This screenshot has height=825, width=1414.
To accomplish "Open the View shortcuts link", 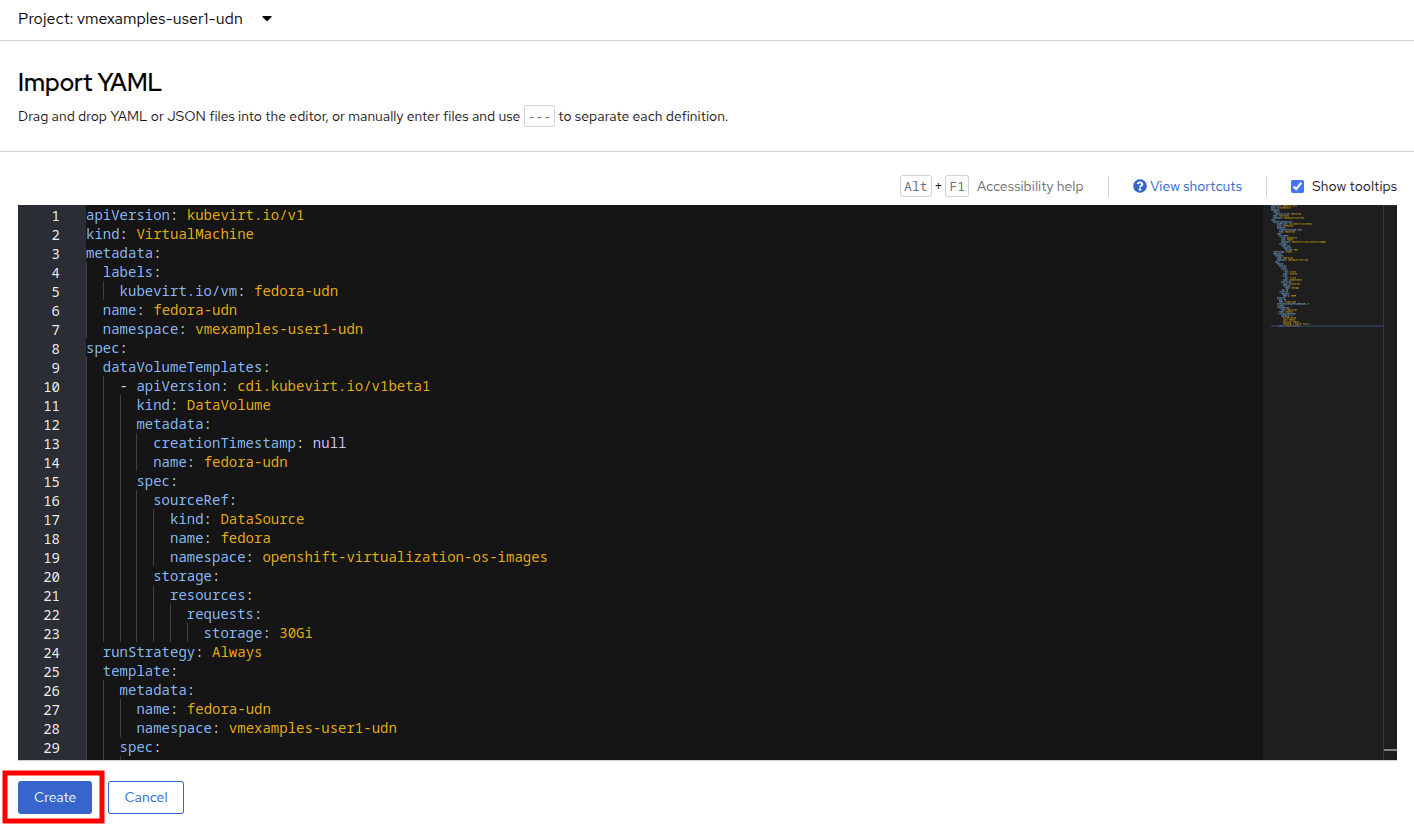I will [1195, 186].
